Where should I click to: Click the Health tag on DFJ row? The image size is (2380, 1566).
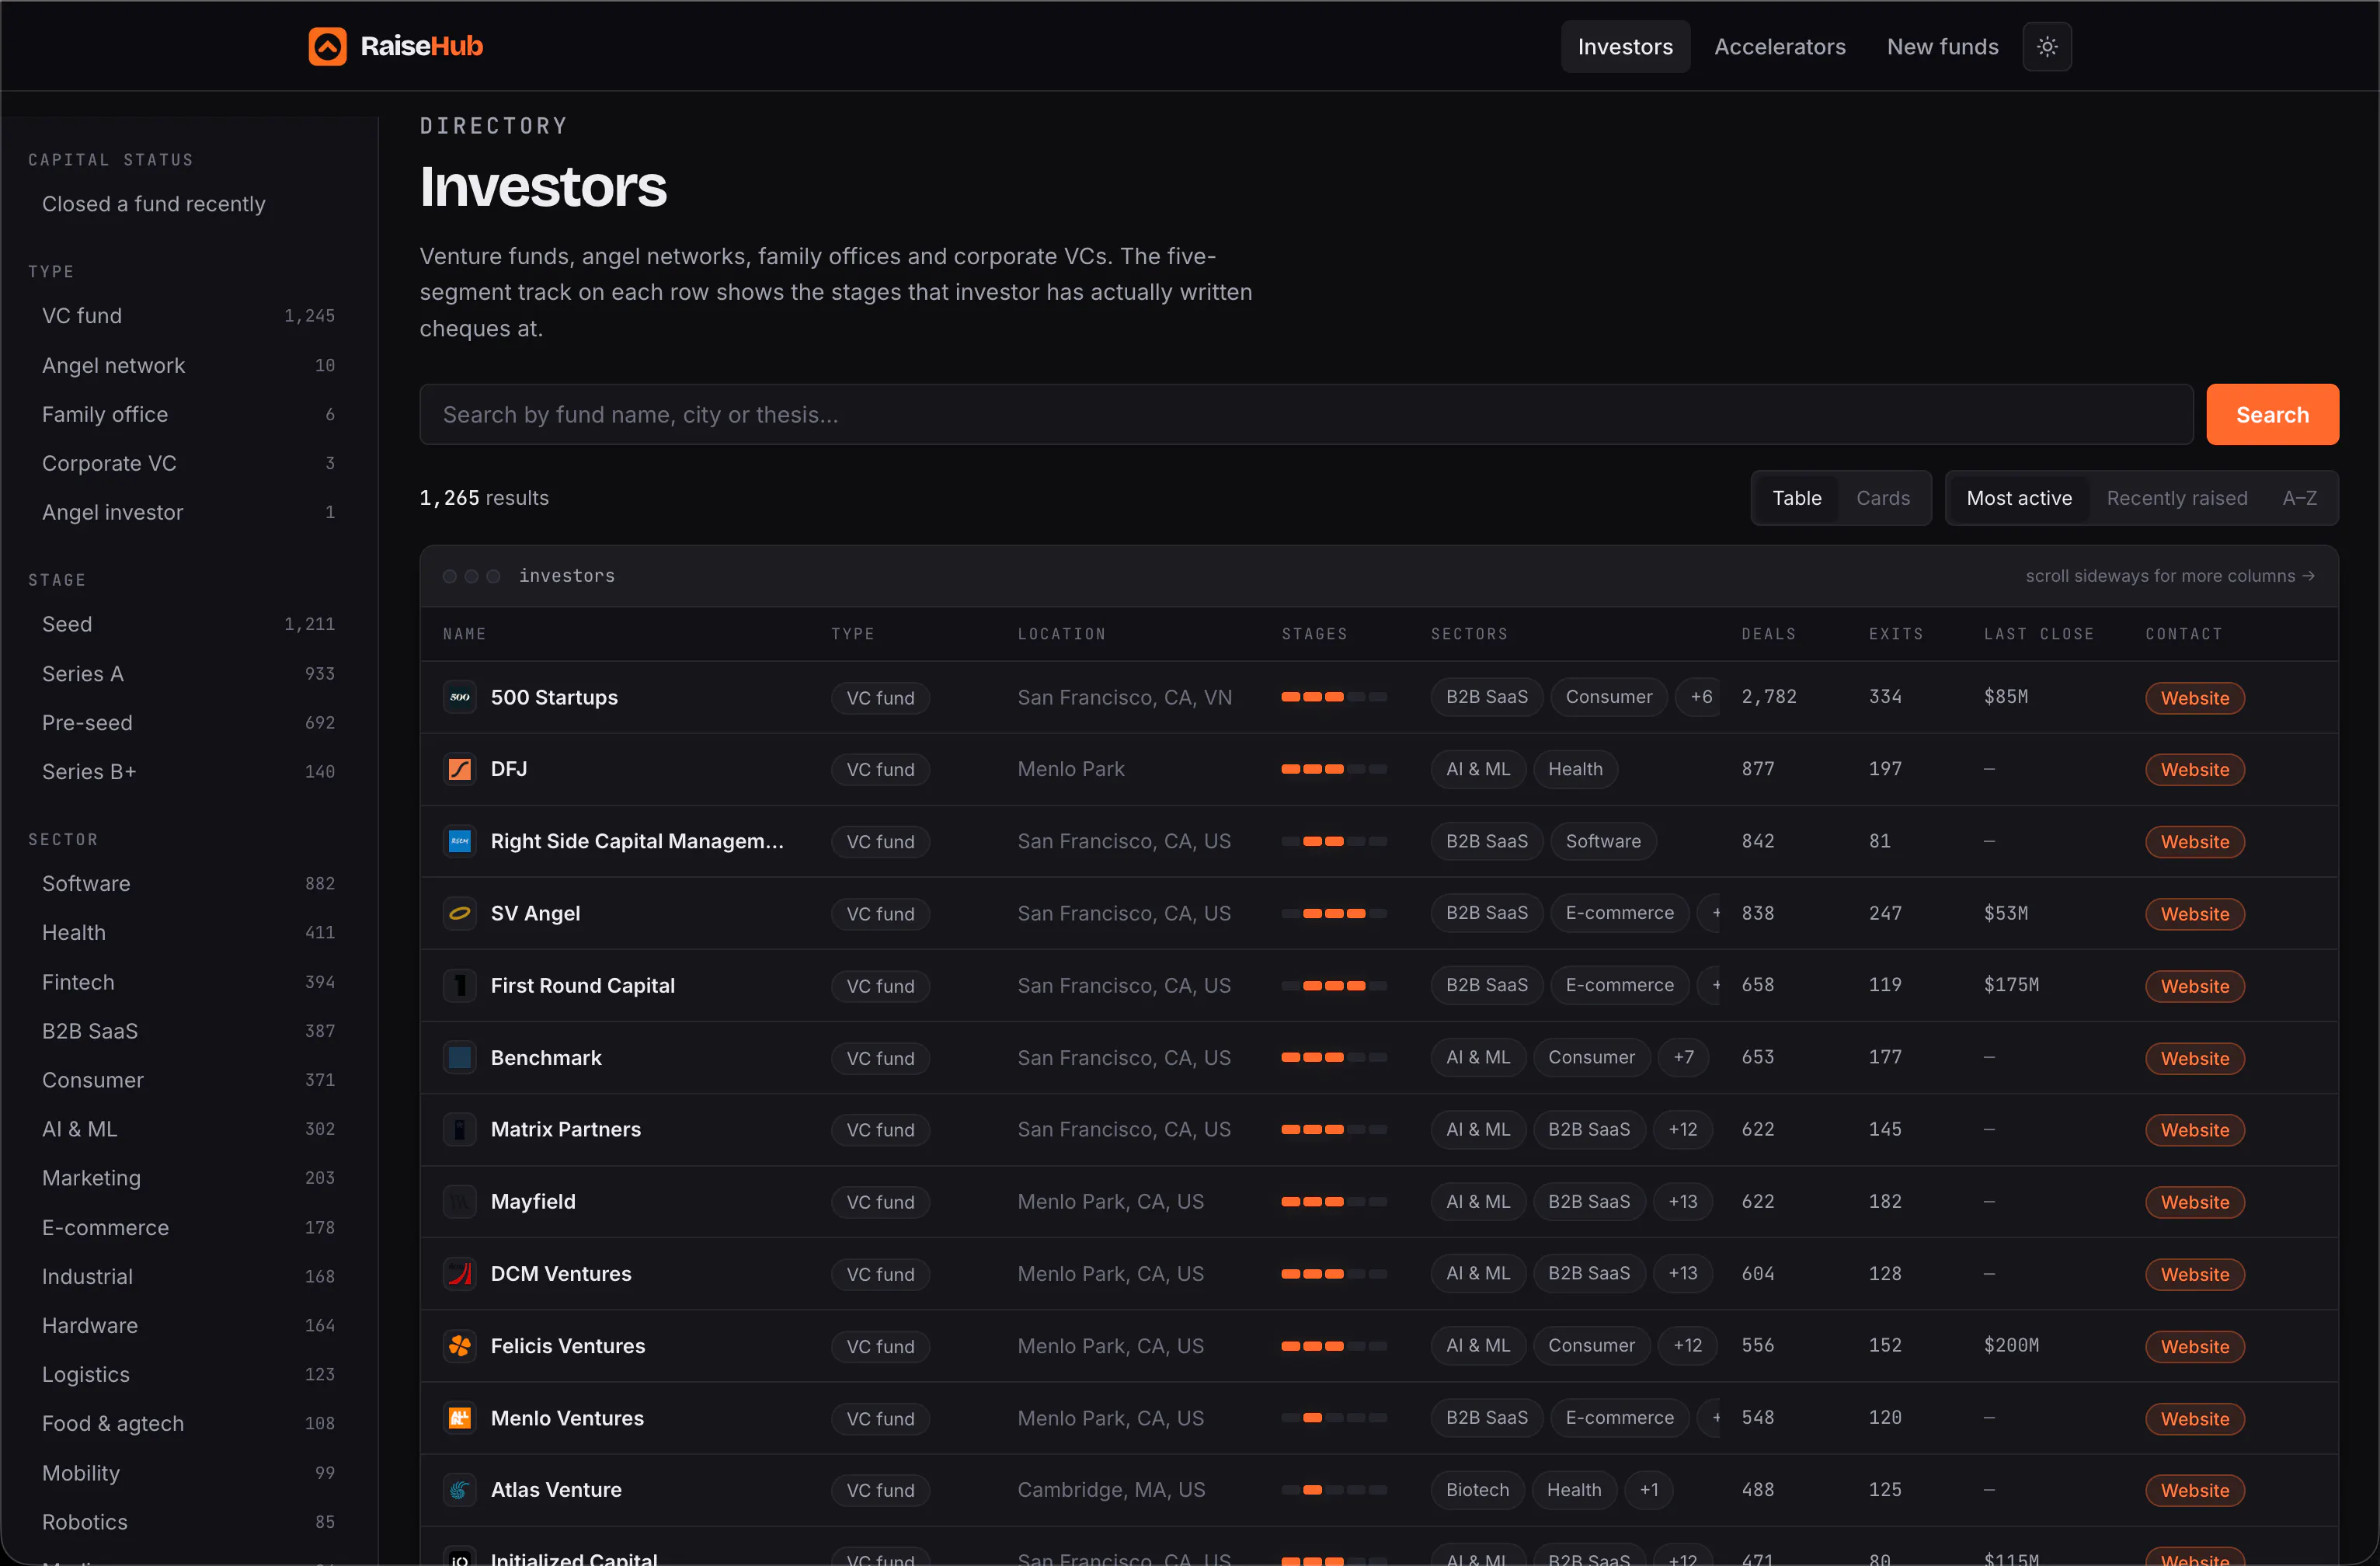(1575, 769)
